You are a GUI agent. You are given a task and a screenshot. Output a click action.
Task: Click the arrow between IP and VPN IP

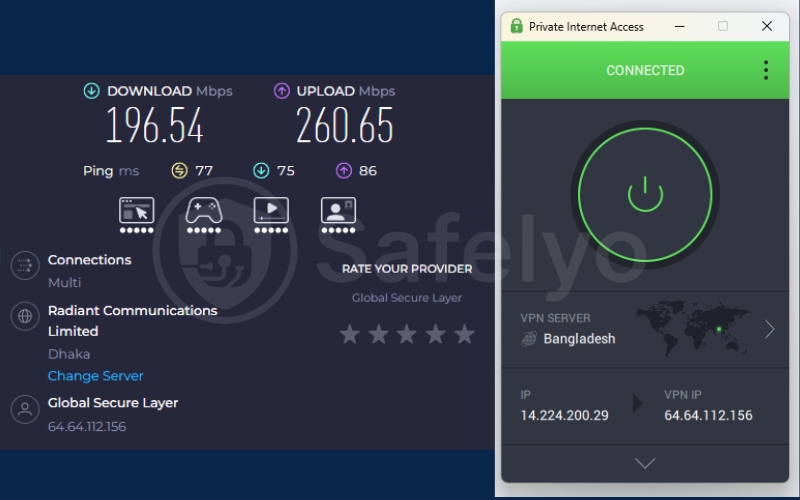637,404
